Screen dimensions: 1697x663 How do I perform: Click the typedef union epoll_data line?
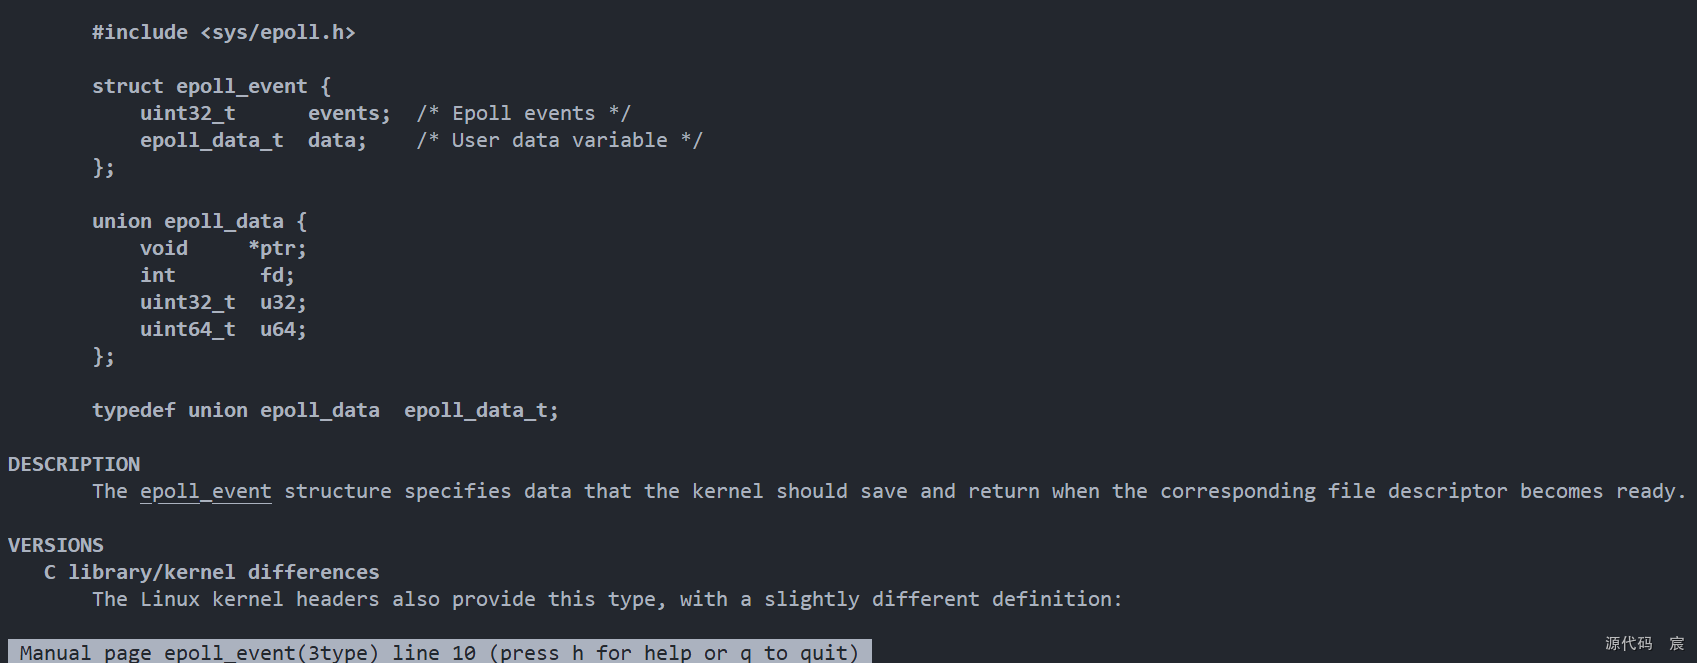[x=326, y=410]
